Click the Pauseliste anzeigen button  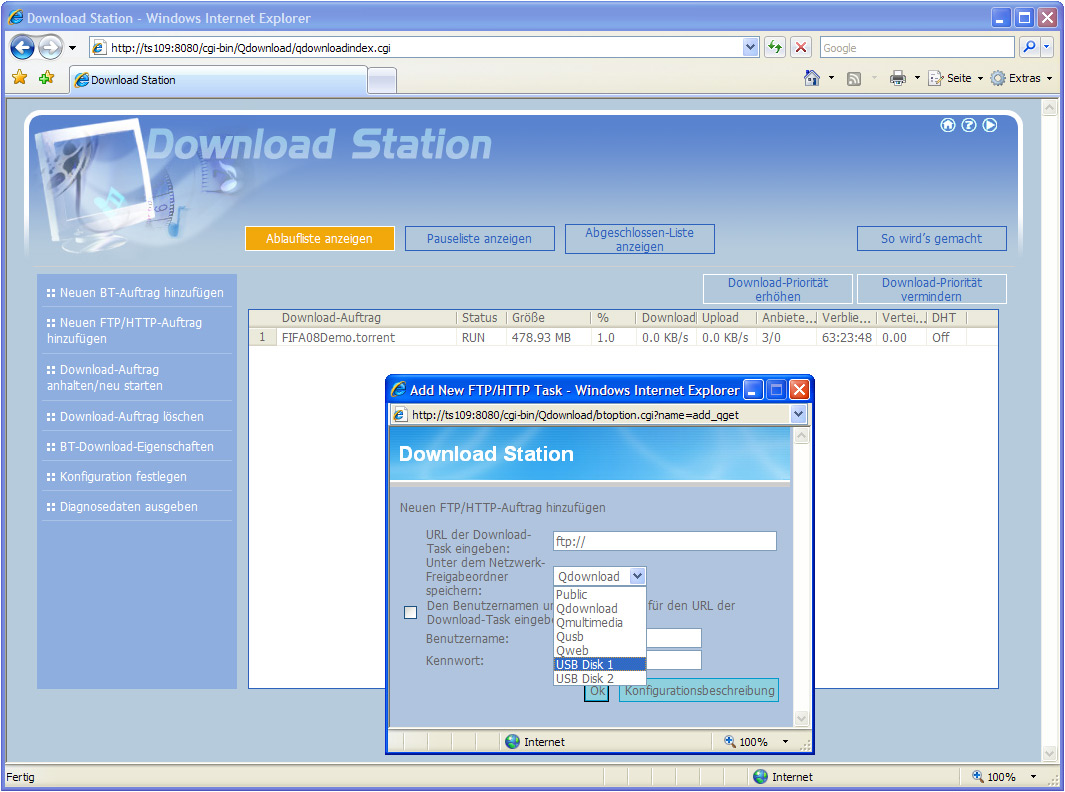[480, 239]
